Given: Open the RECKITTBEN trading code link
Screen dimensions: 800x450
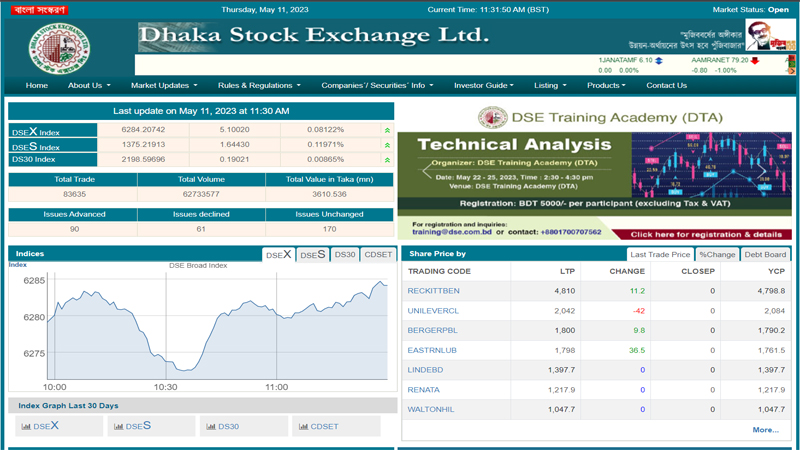Looking at the screenshot, I should tap(433, 291).
